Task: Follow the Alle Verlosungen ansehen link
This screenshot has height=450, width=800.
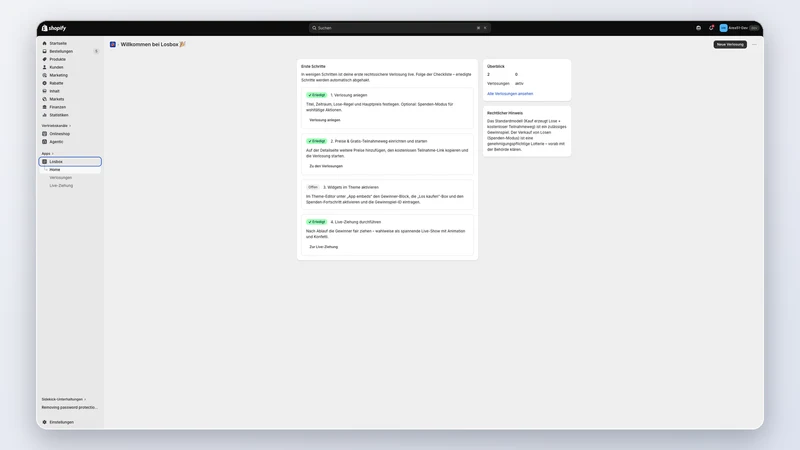Action: 510,94
